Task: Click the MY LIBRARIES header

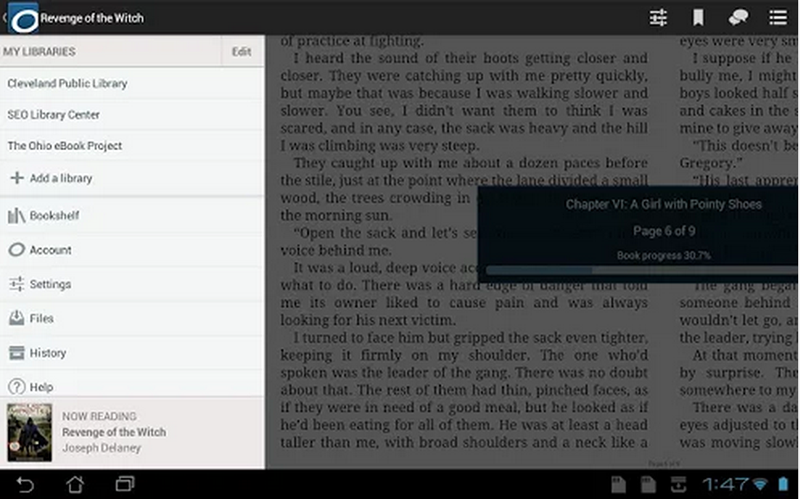Action: coord(39,52)
